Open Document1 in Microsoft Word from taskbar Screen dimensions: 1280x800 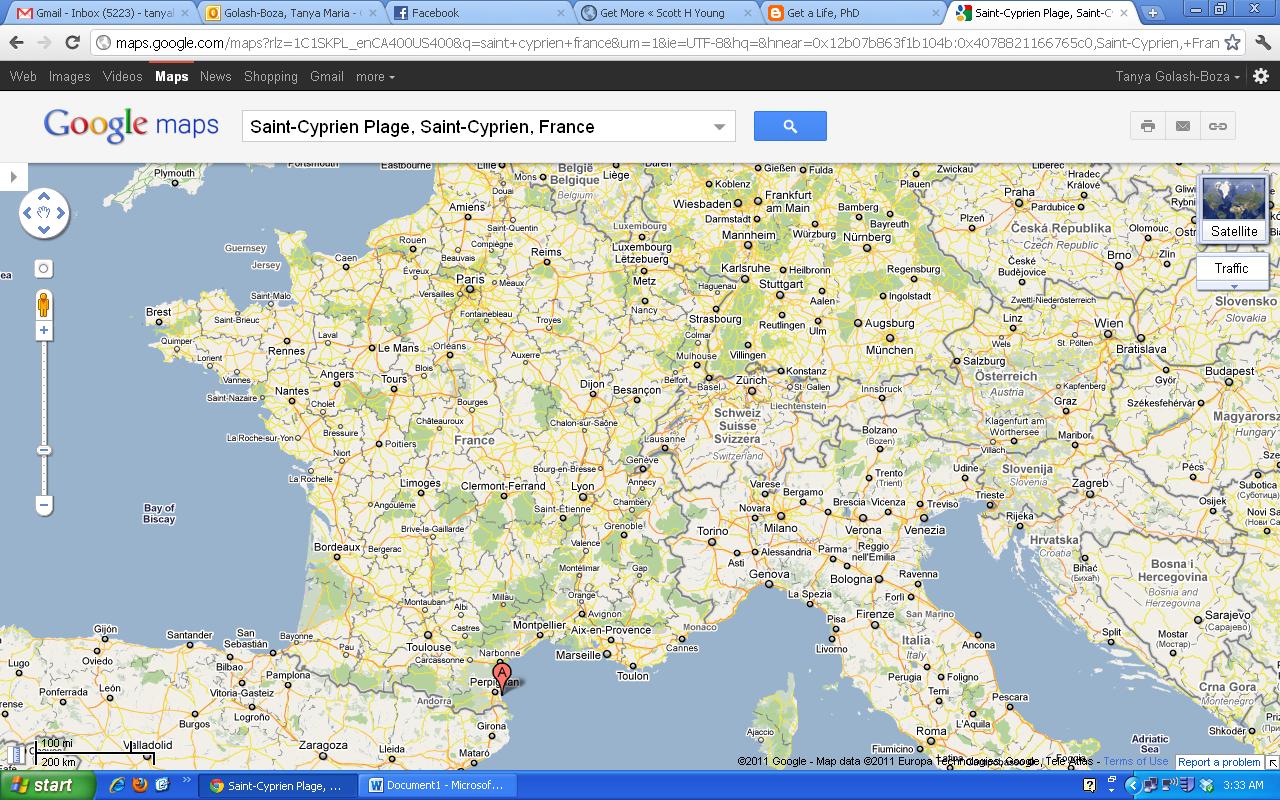[438, 784]
